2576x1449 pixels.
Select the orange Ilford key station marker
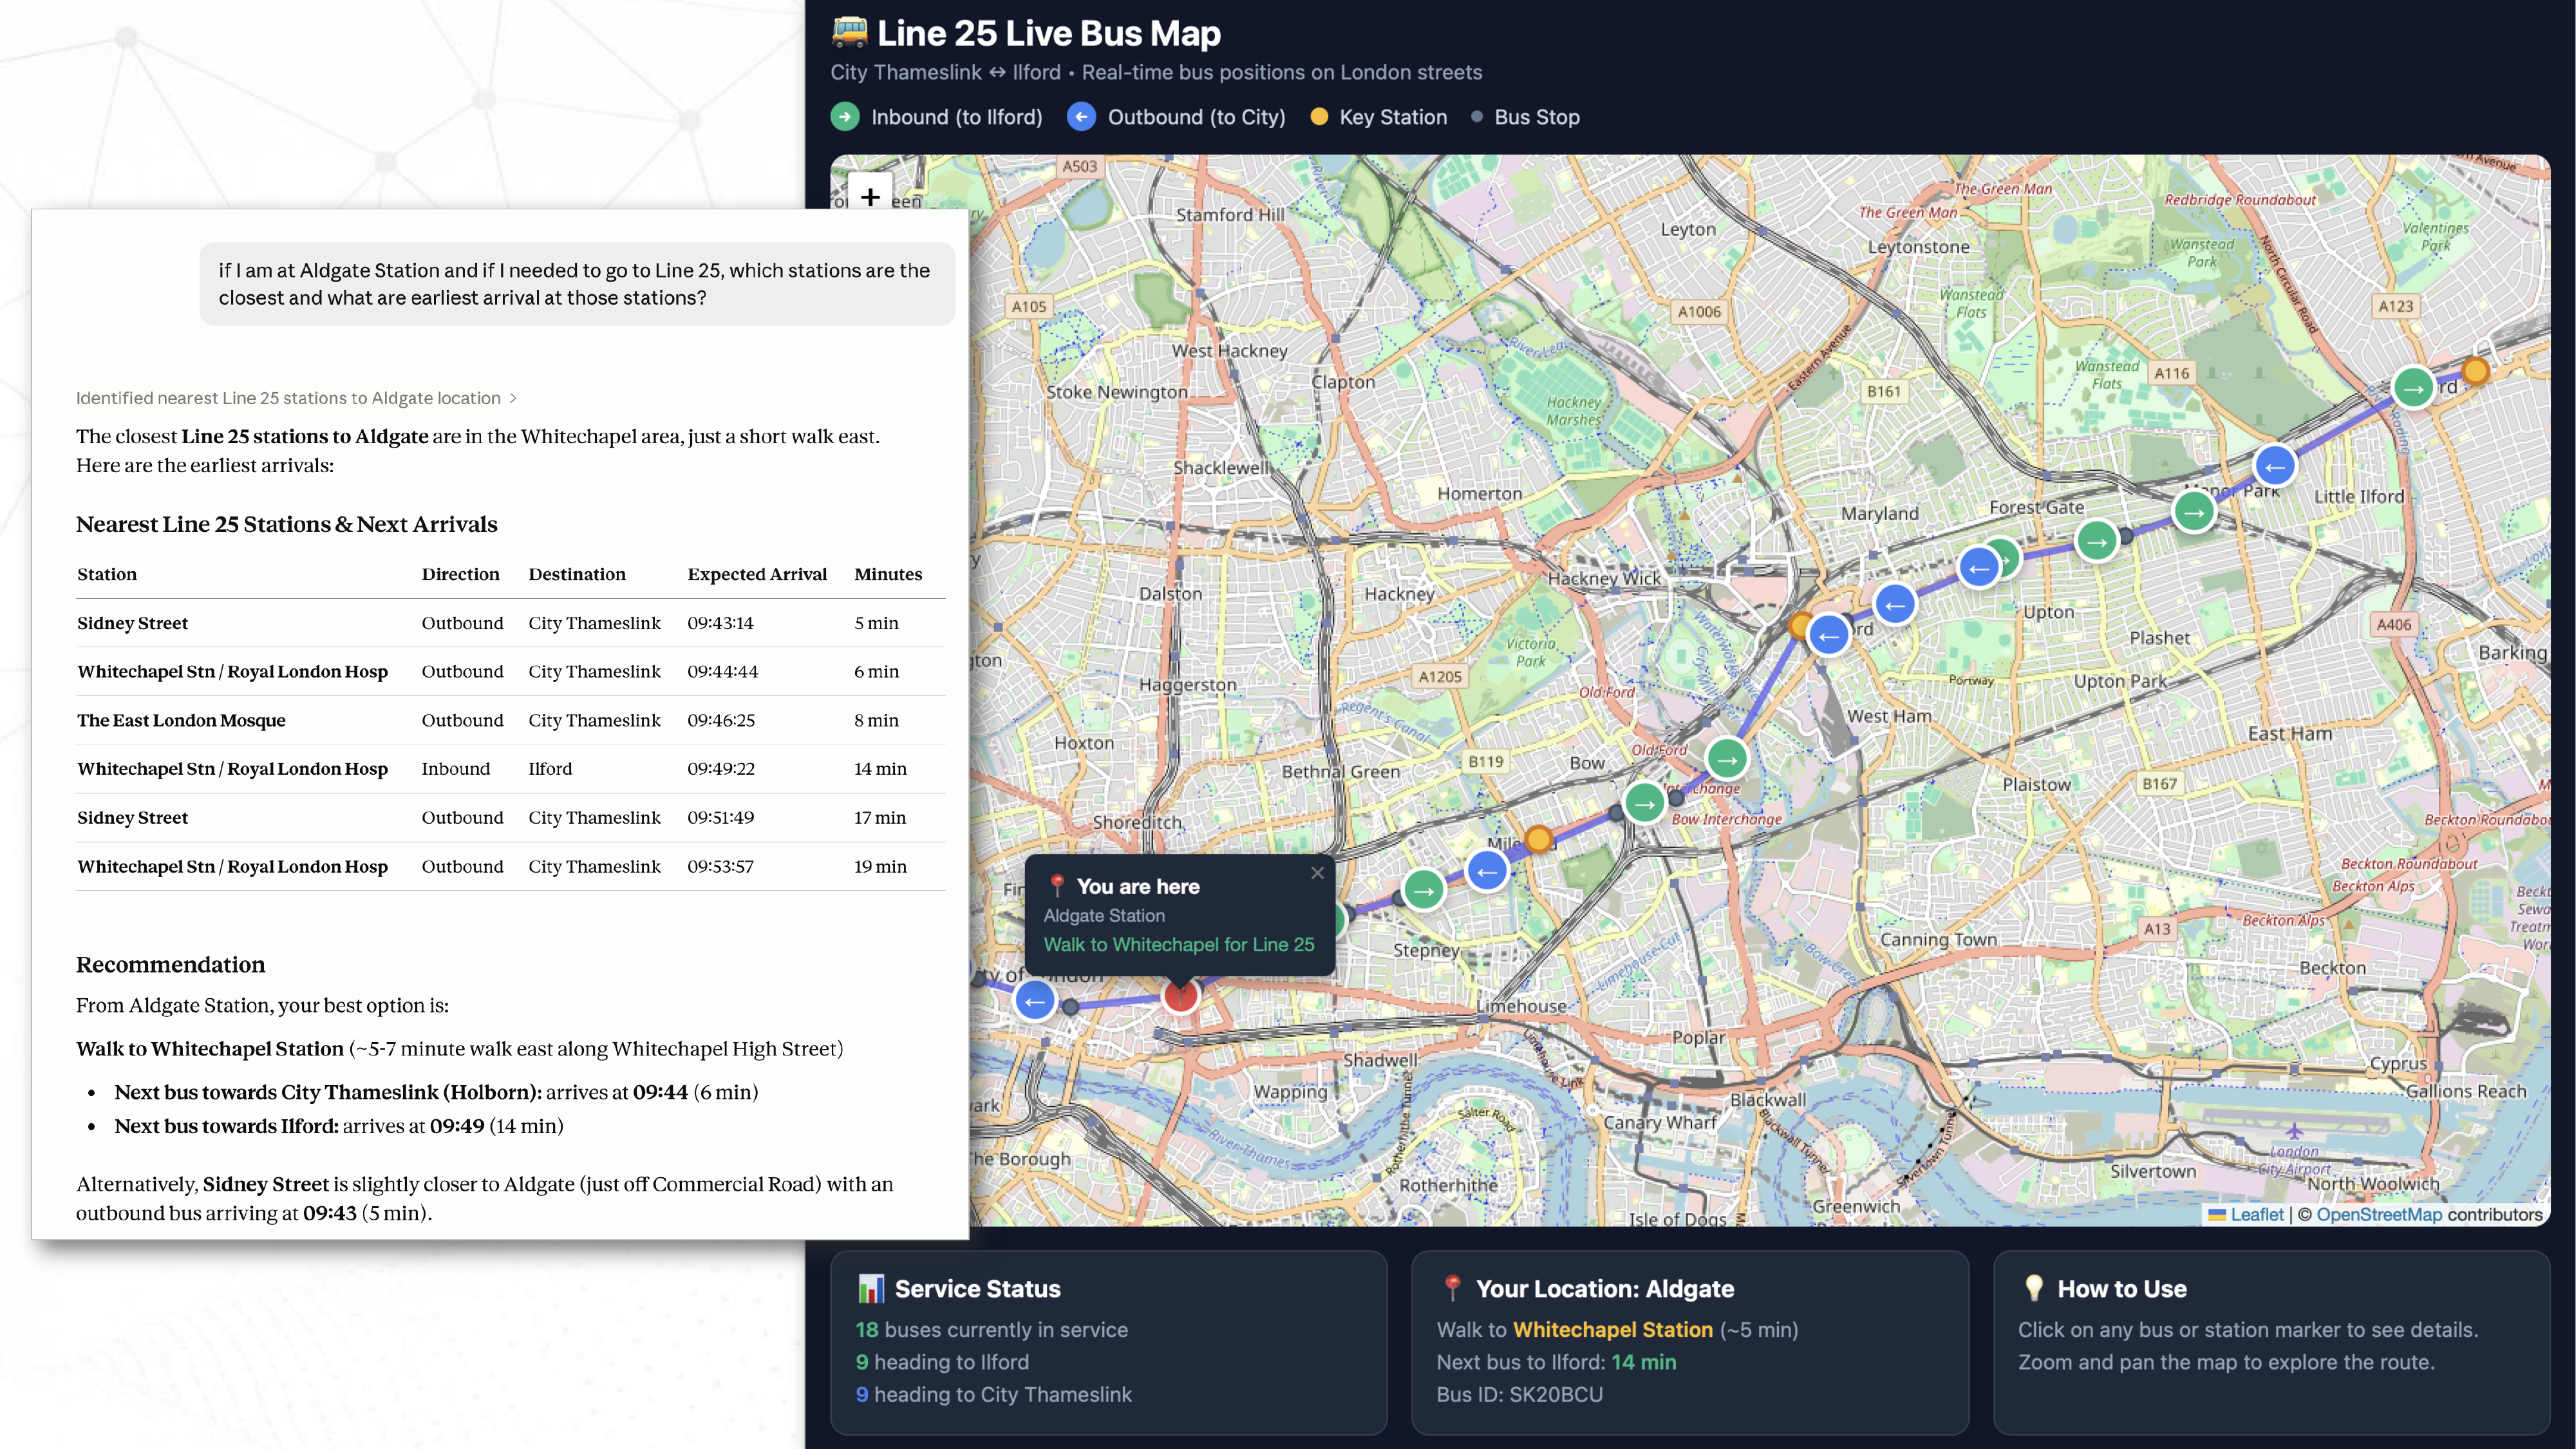pos(2475,371)
